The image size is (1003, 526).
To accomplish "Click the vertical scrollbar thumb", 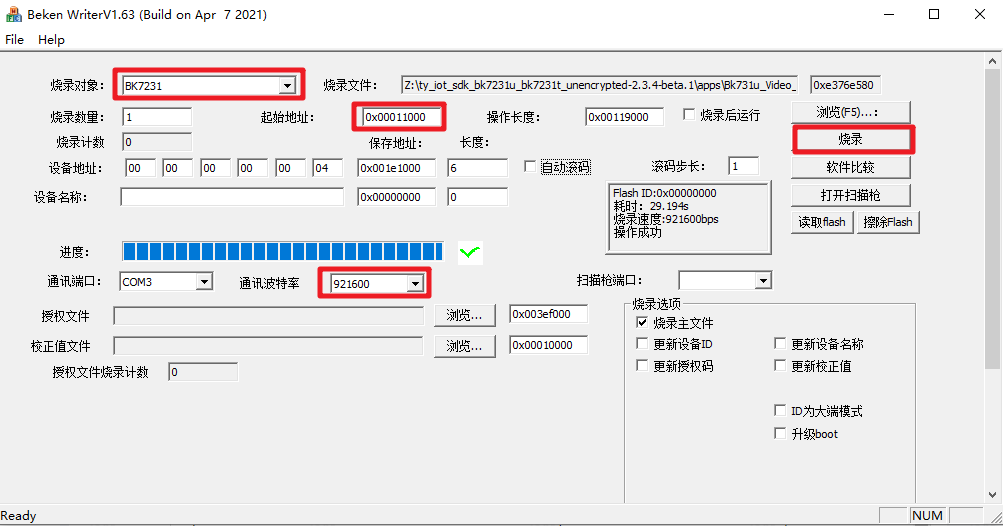I will pos(992,218).
